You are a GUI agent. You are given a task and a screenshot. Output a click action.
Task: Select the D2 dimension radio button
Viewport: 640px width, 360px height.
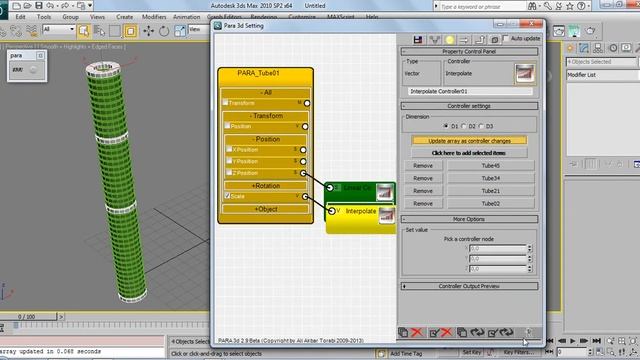(x=464, y=126)
